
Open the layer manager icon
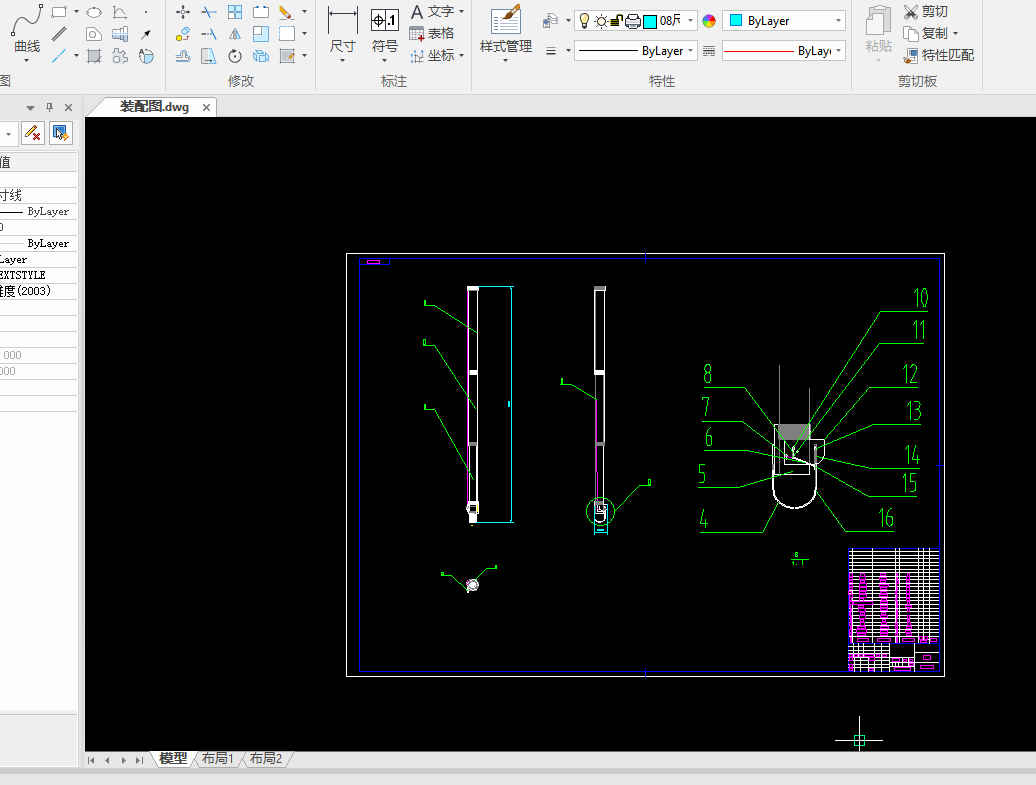click(x=550, y=21)
